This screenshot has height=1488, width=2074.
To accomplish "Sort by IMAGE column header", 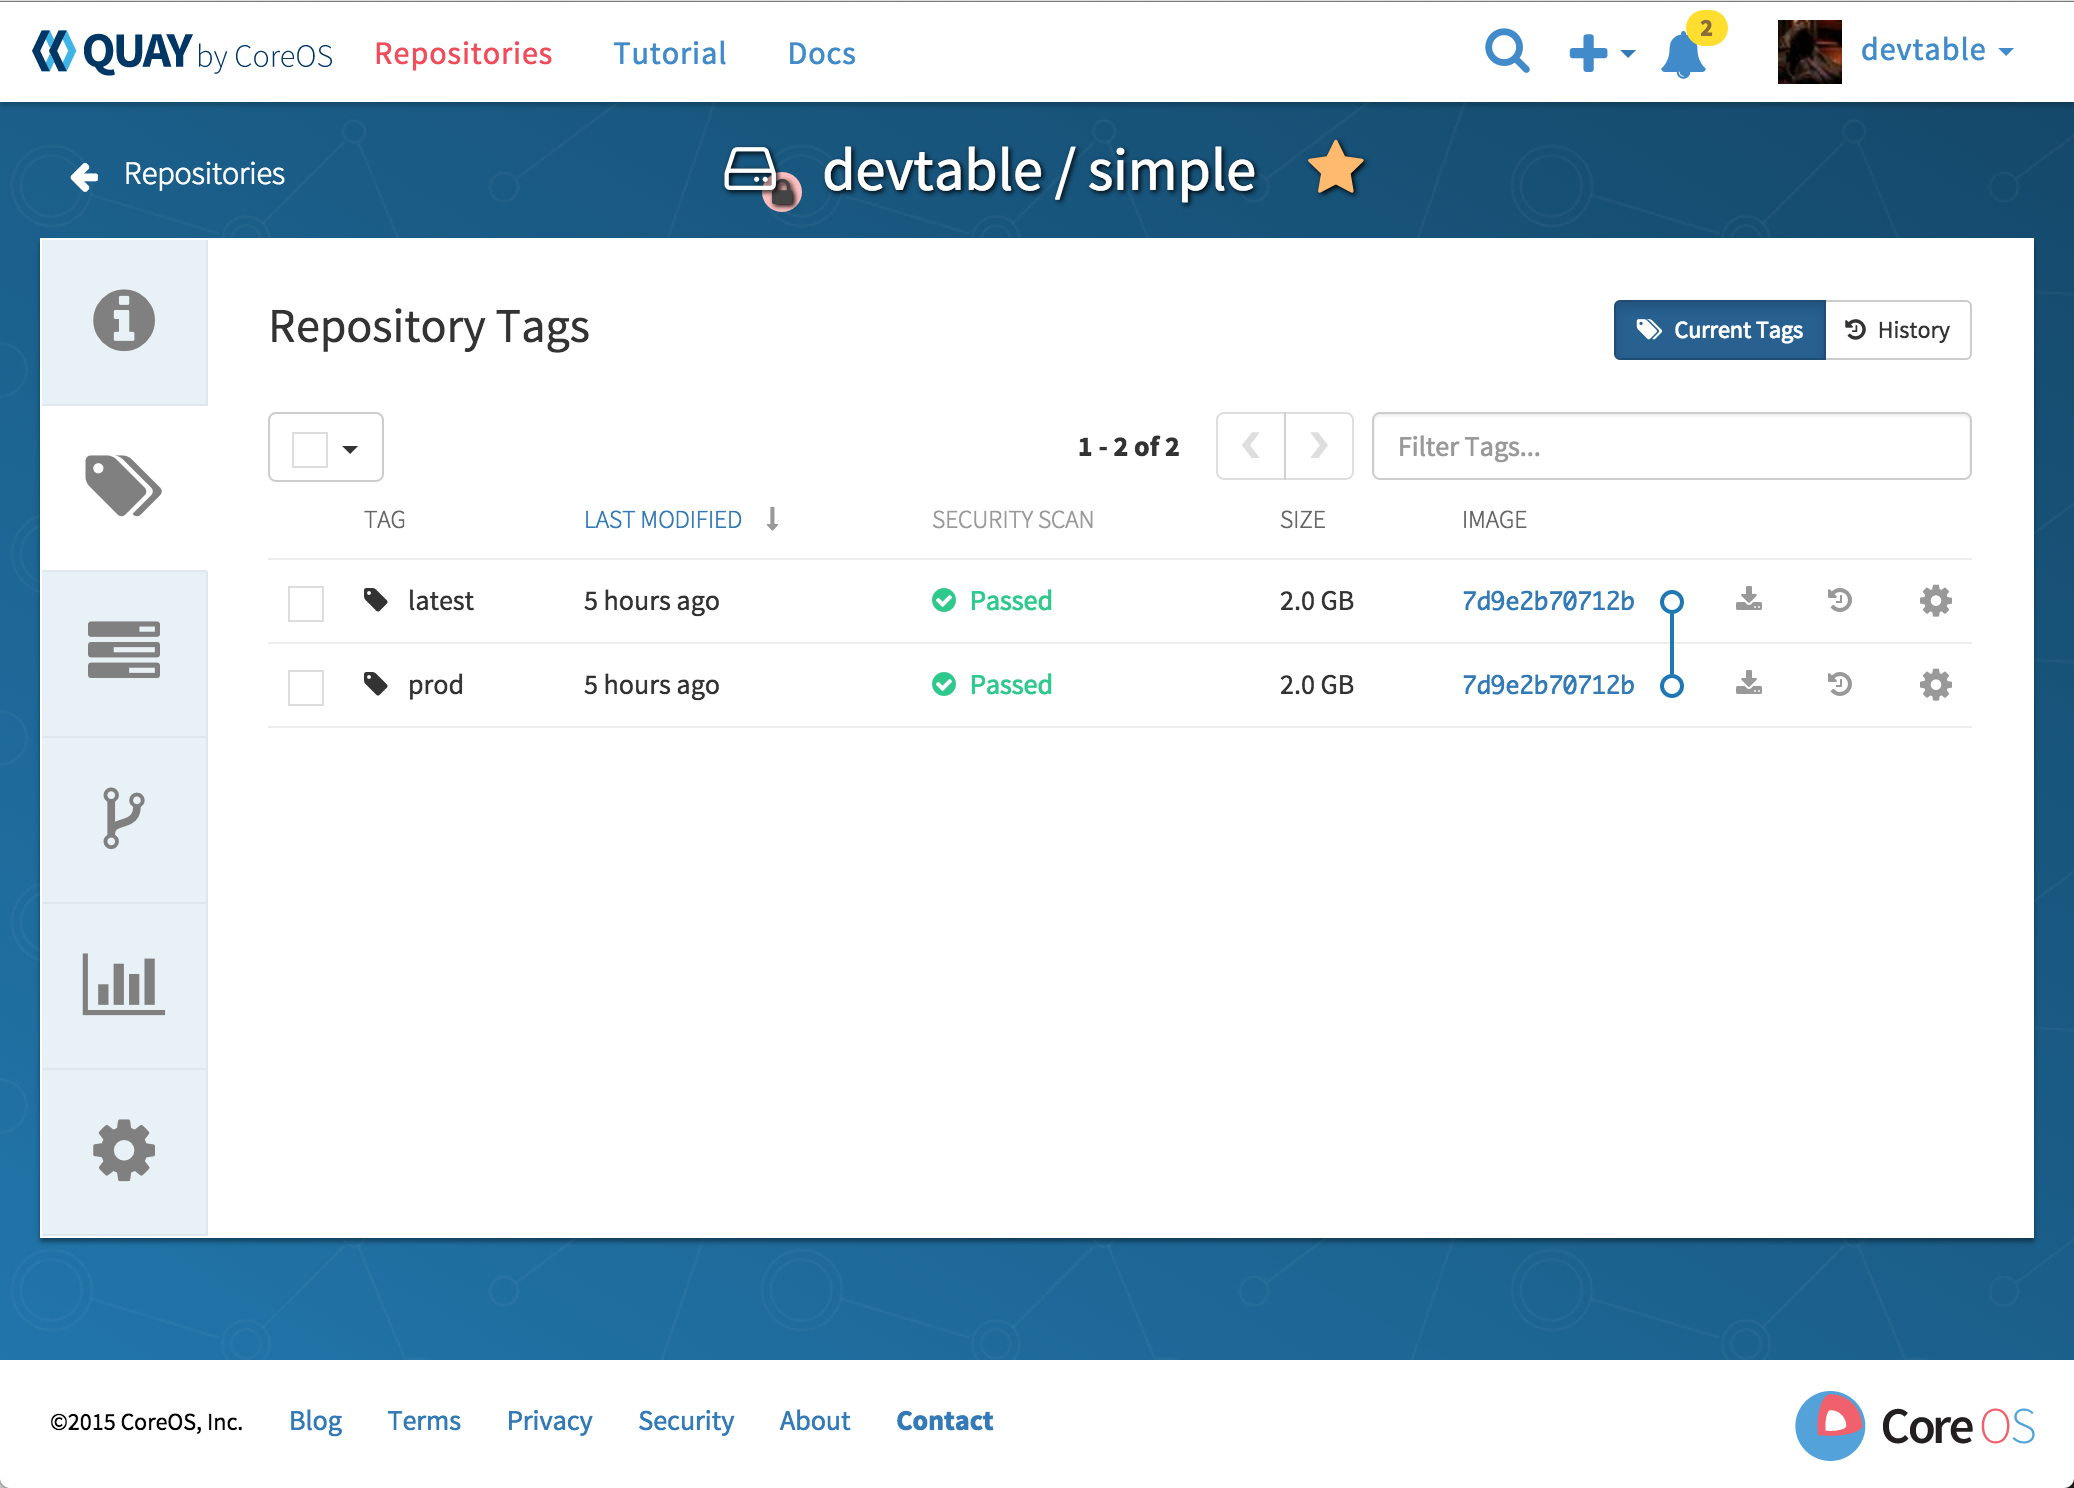I will pos(1495,520).
